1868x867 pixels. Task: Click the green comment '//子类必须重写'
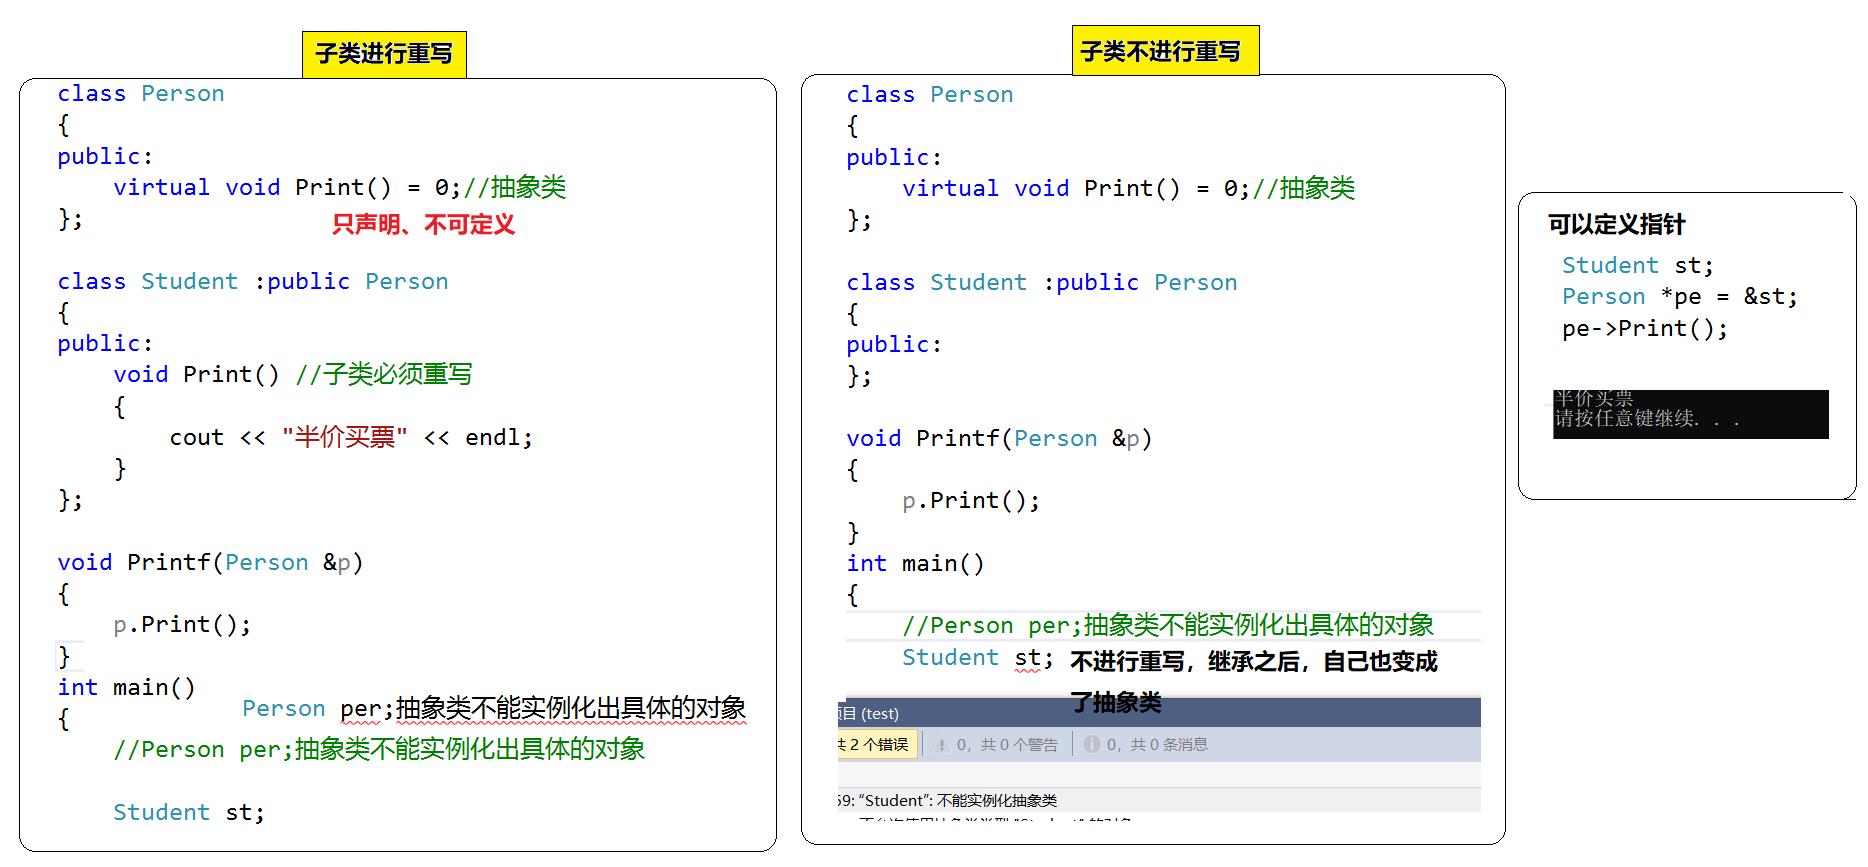tap(384, 375)
